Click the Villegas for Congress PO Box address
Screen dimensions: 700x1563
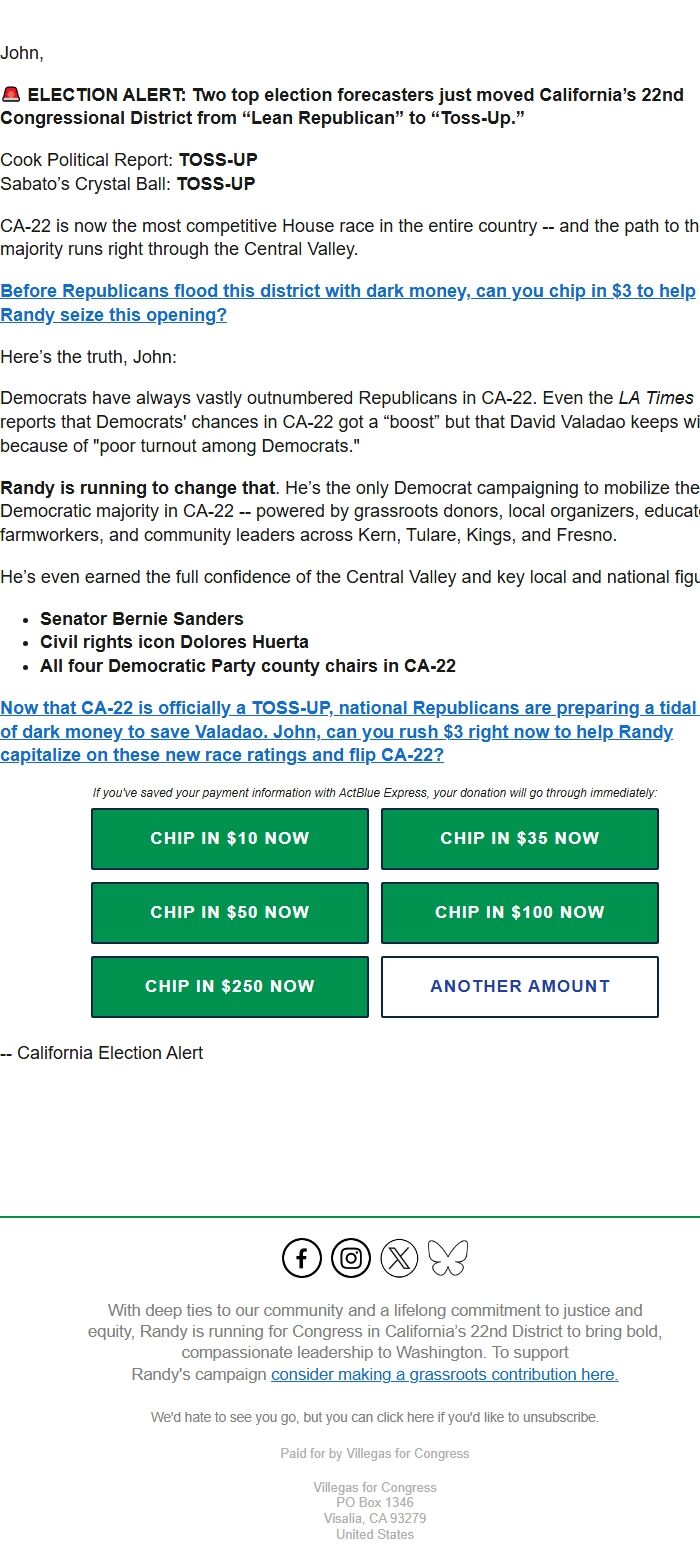375,1502
